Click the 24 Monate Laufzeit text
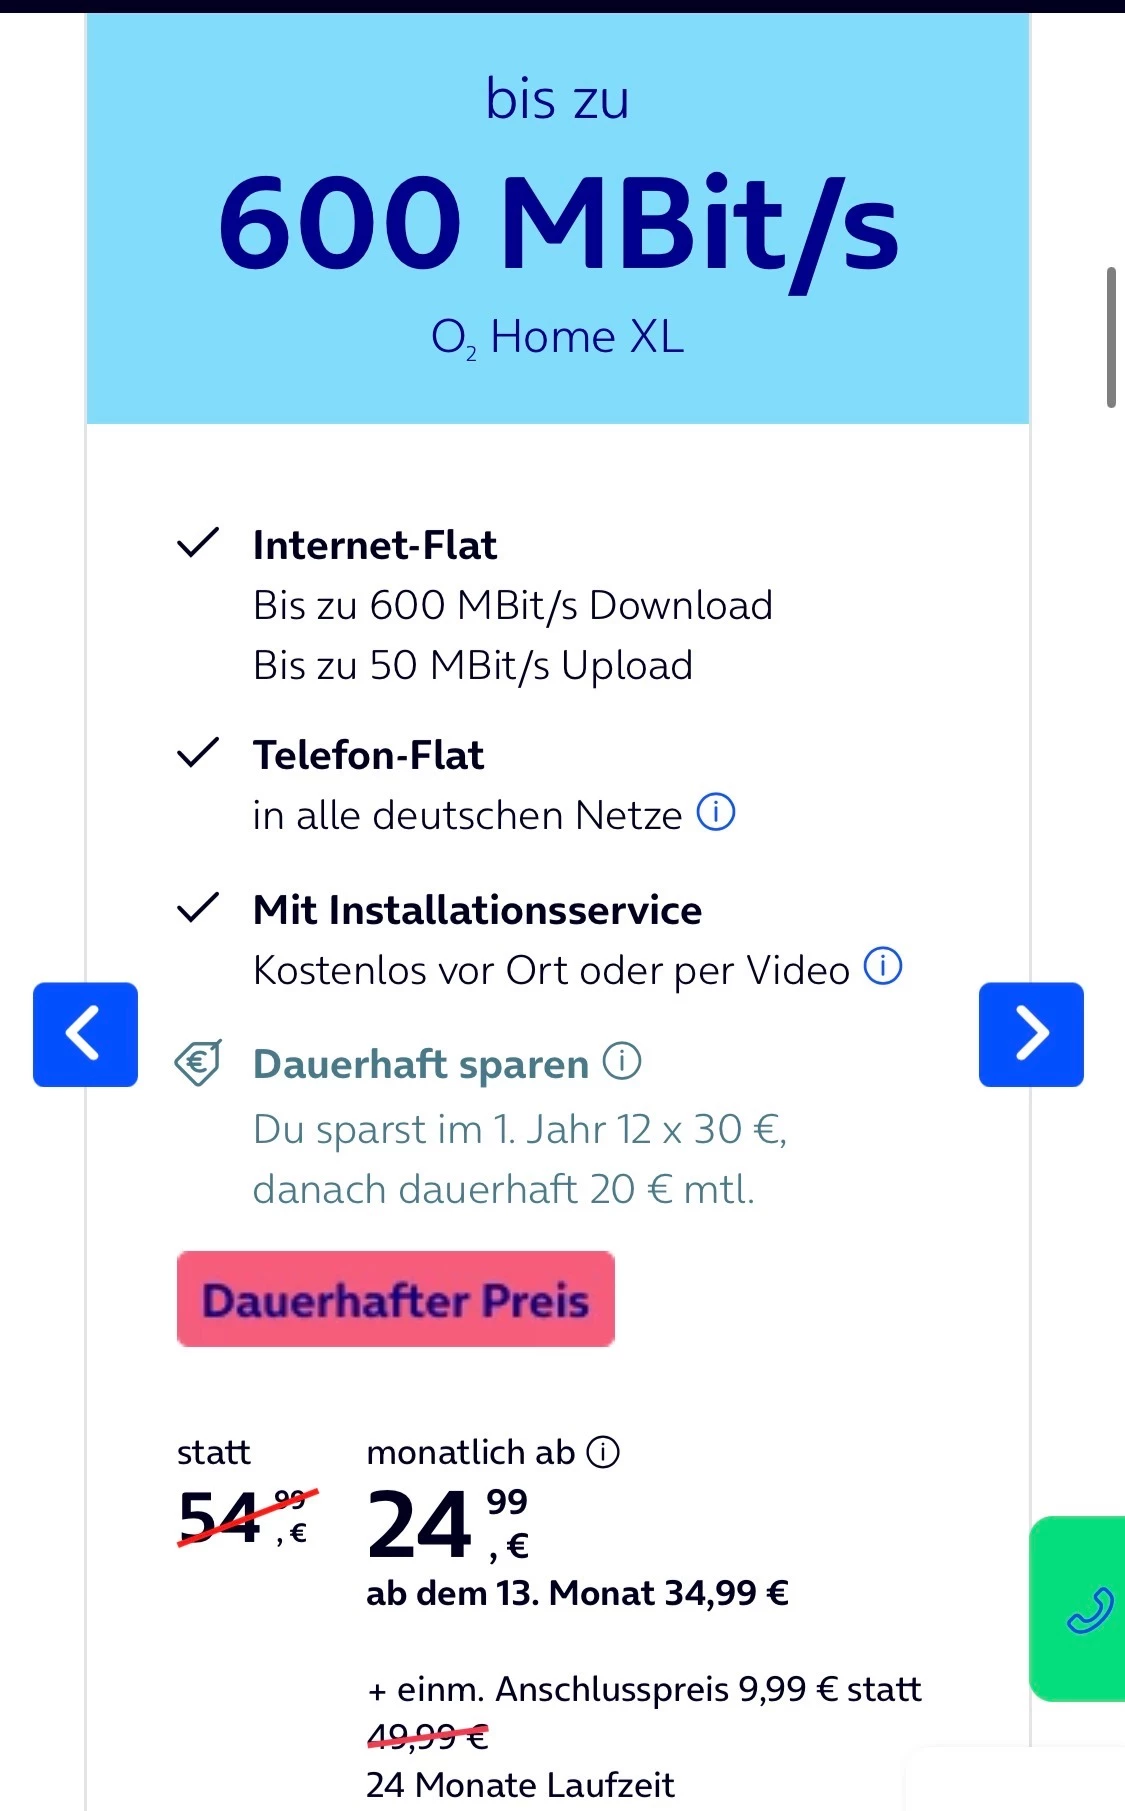The height and width of the screenshot is (1811, 1125). pos(520,1785)
